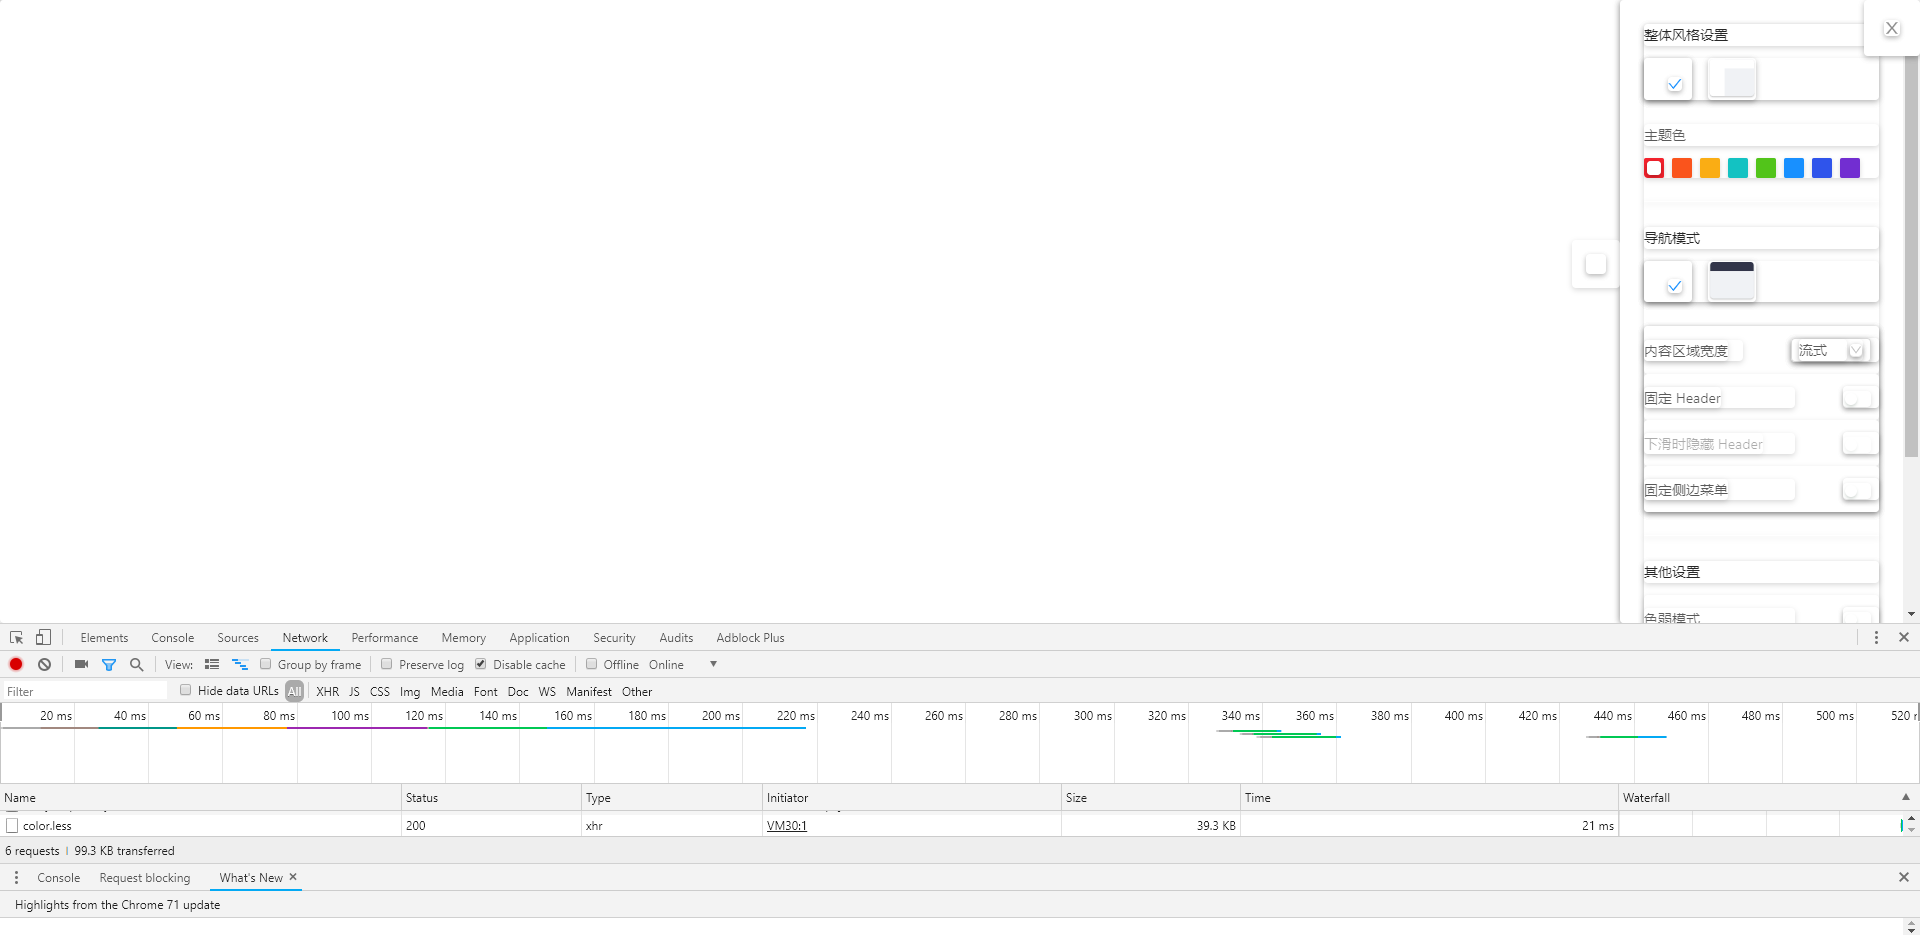Open the Adblock Plus tab
The height and width of the screenshot is (935, 1920).
(750, 637)
